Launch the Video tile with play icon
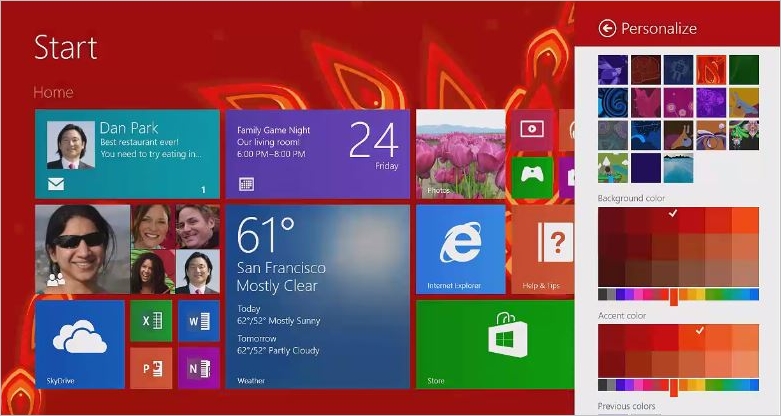 click(532, 131)
